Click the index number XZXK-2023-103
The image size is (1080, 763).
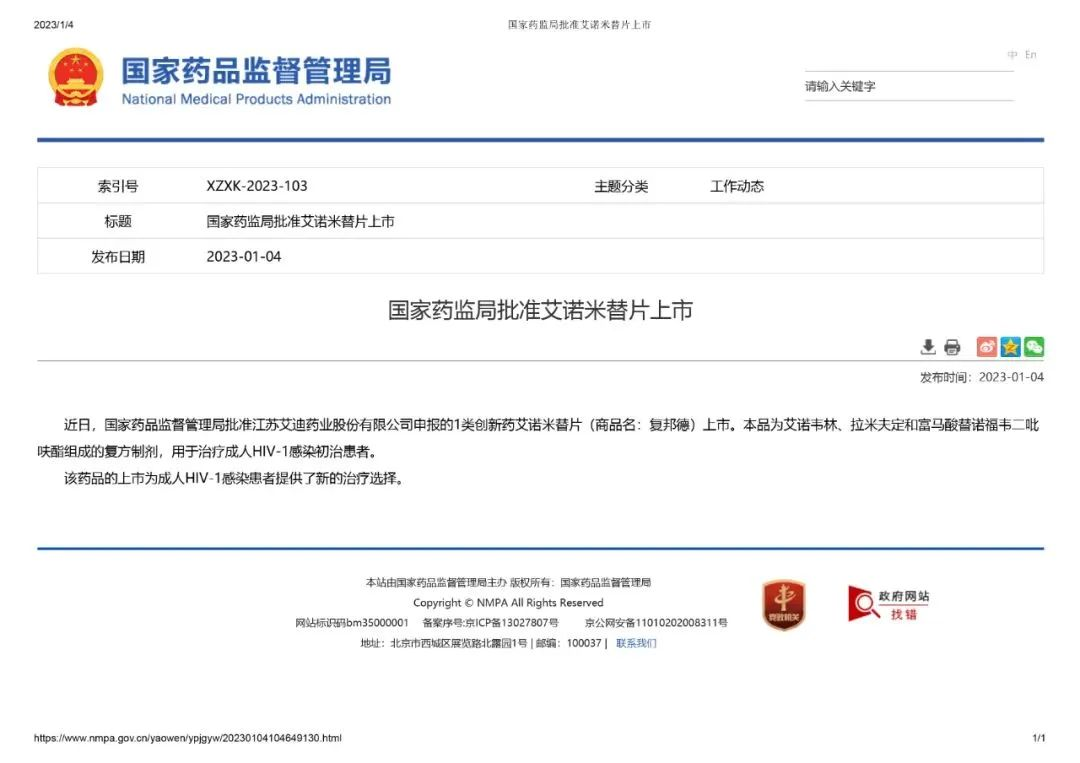click(257, 186)
